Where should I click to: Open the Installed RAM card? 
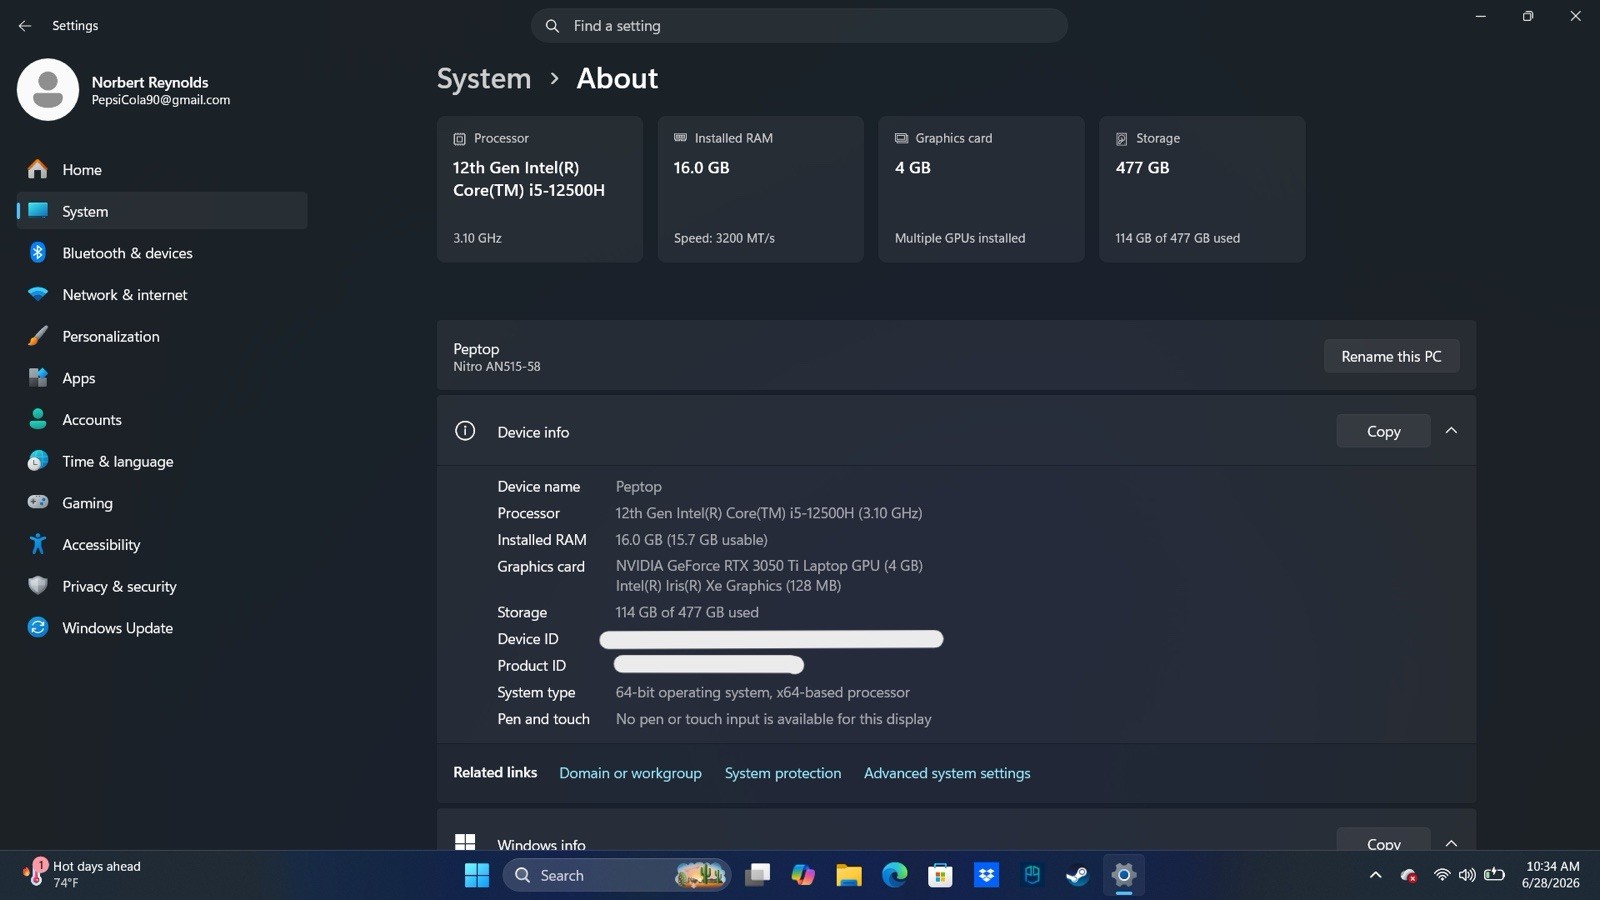pos(761,189)
